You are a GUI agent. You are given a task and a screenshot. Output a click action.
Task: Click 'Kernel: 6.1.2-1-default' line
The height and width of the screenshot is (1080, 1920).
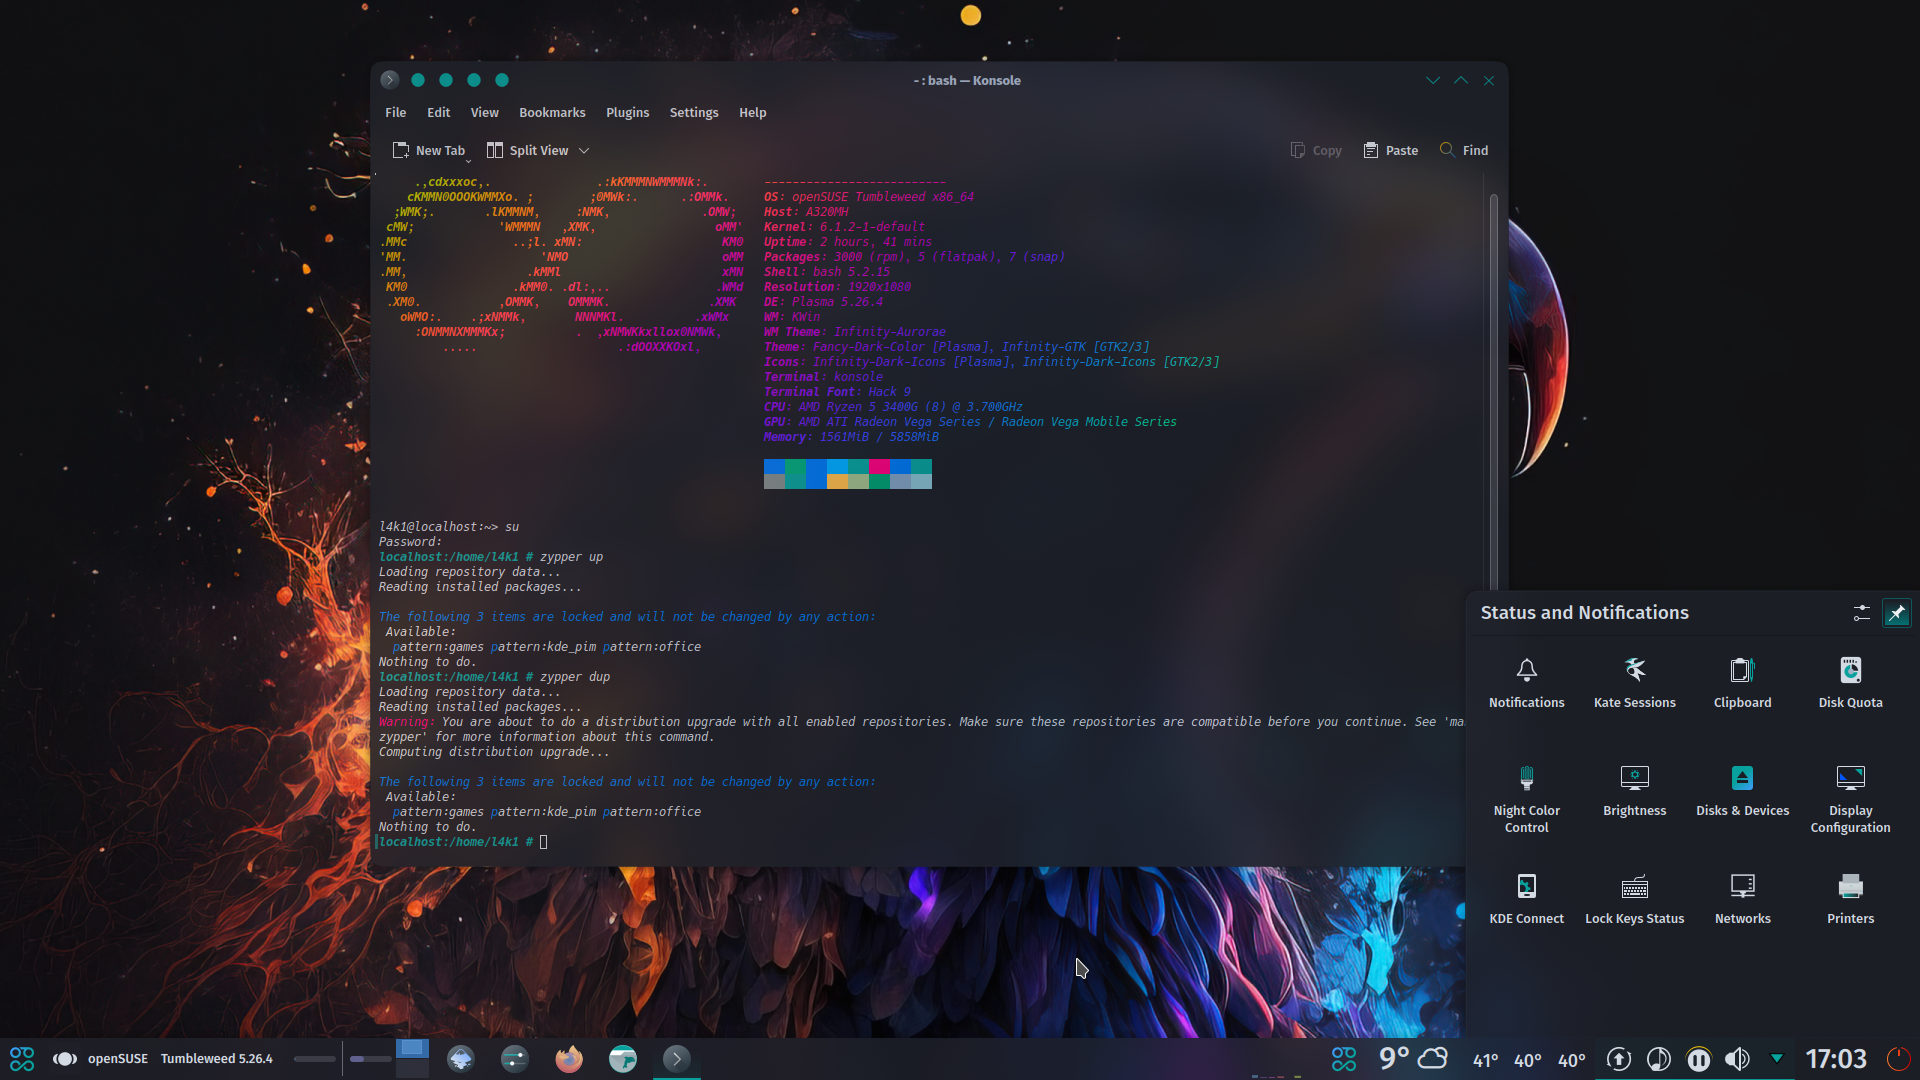(x=844, y=227)
